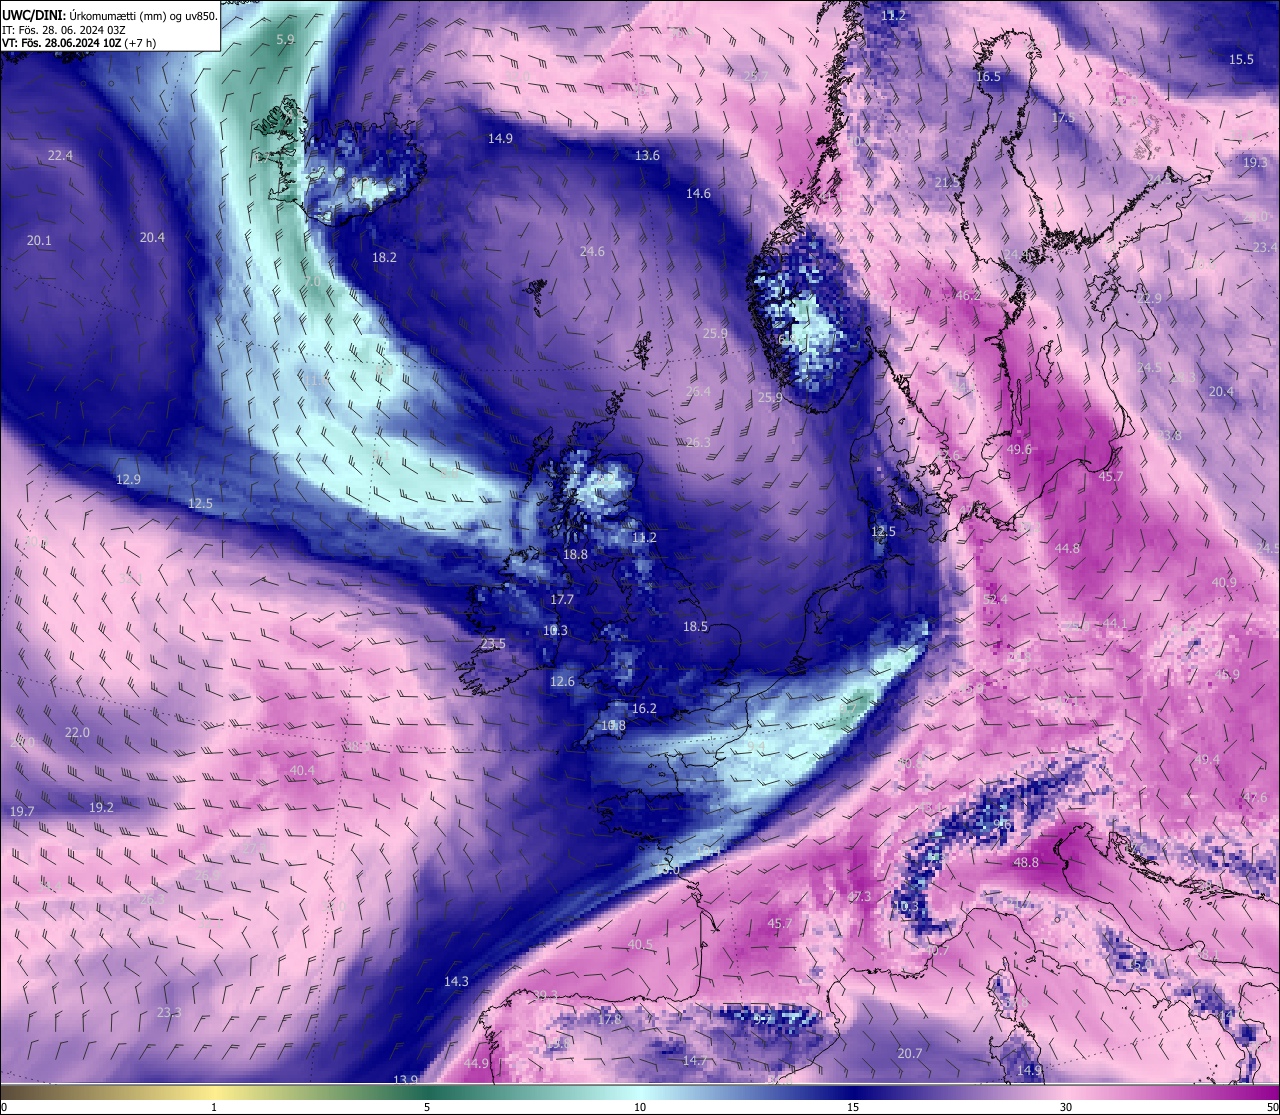Viewport: 1280px width, 1115px height.
Task: Click the 46.2 value label
Action: coord(968,295)
